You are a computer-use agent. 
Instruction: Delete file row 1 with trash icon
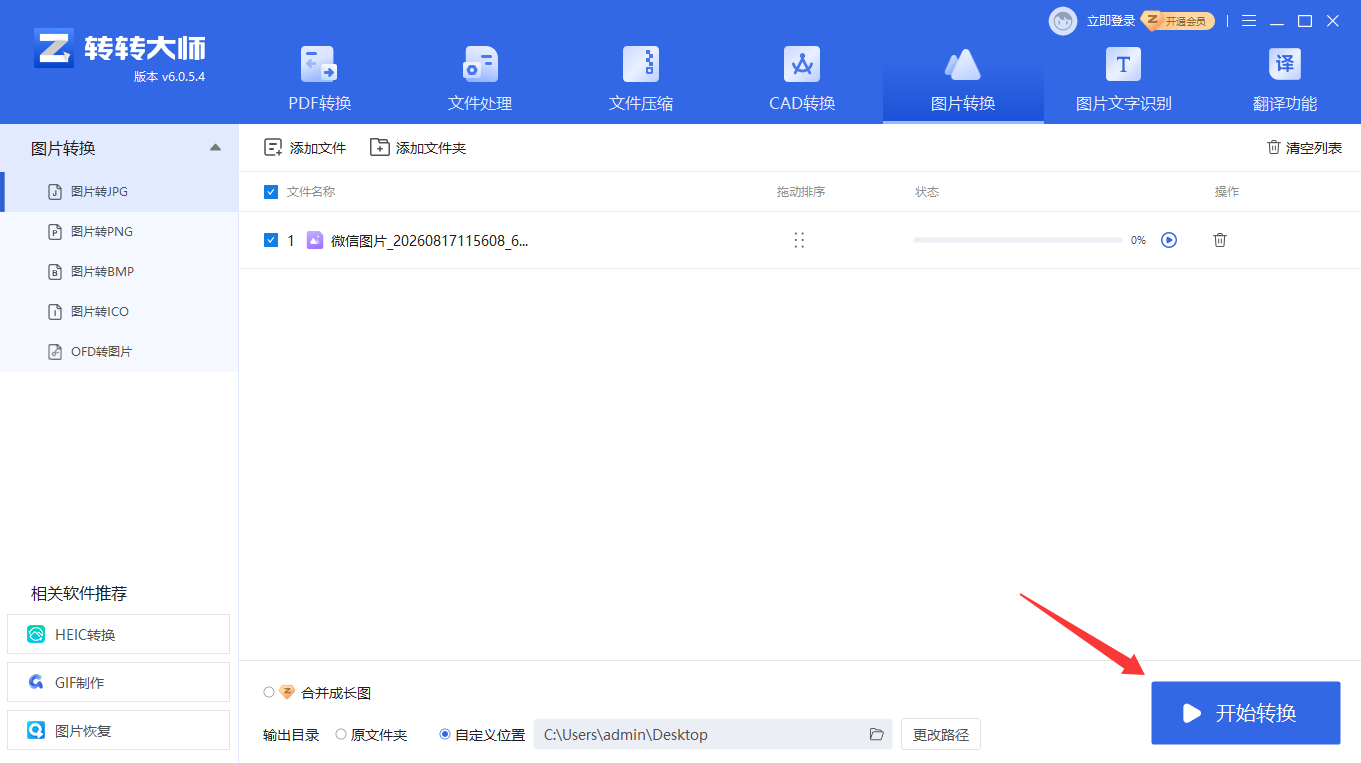[1220, 240]
